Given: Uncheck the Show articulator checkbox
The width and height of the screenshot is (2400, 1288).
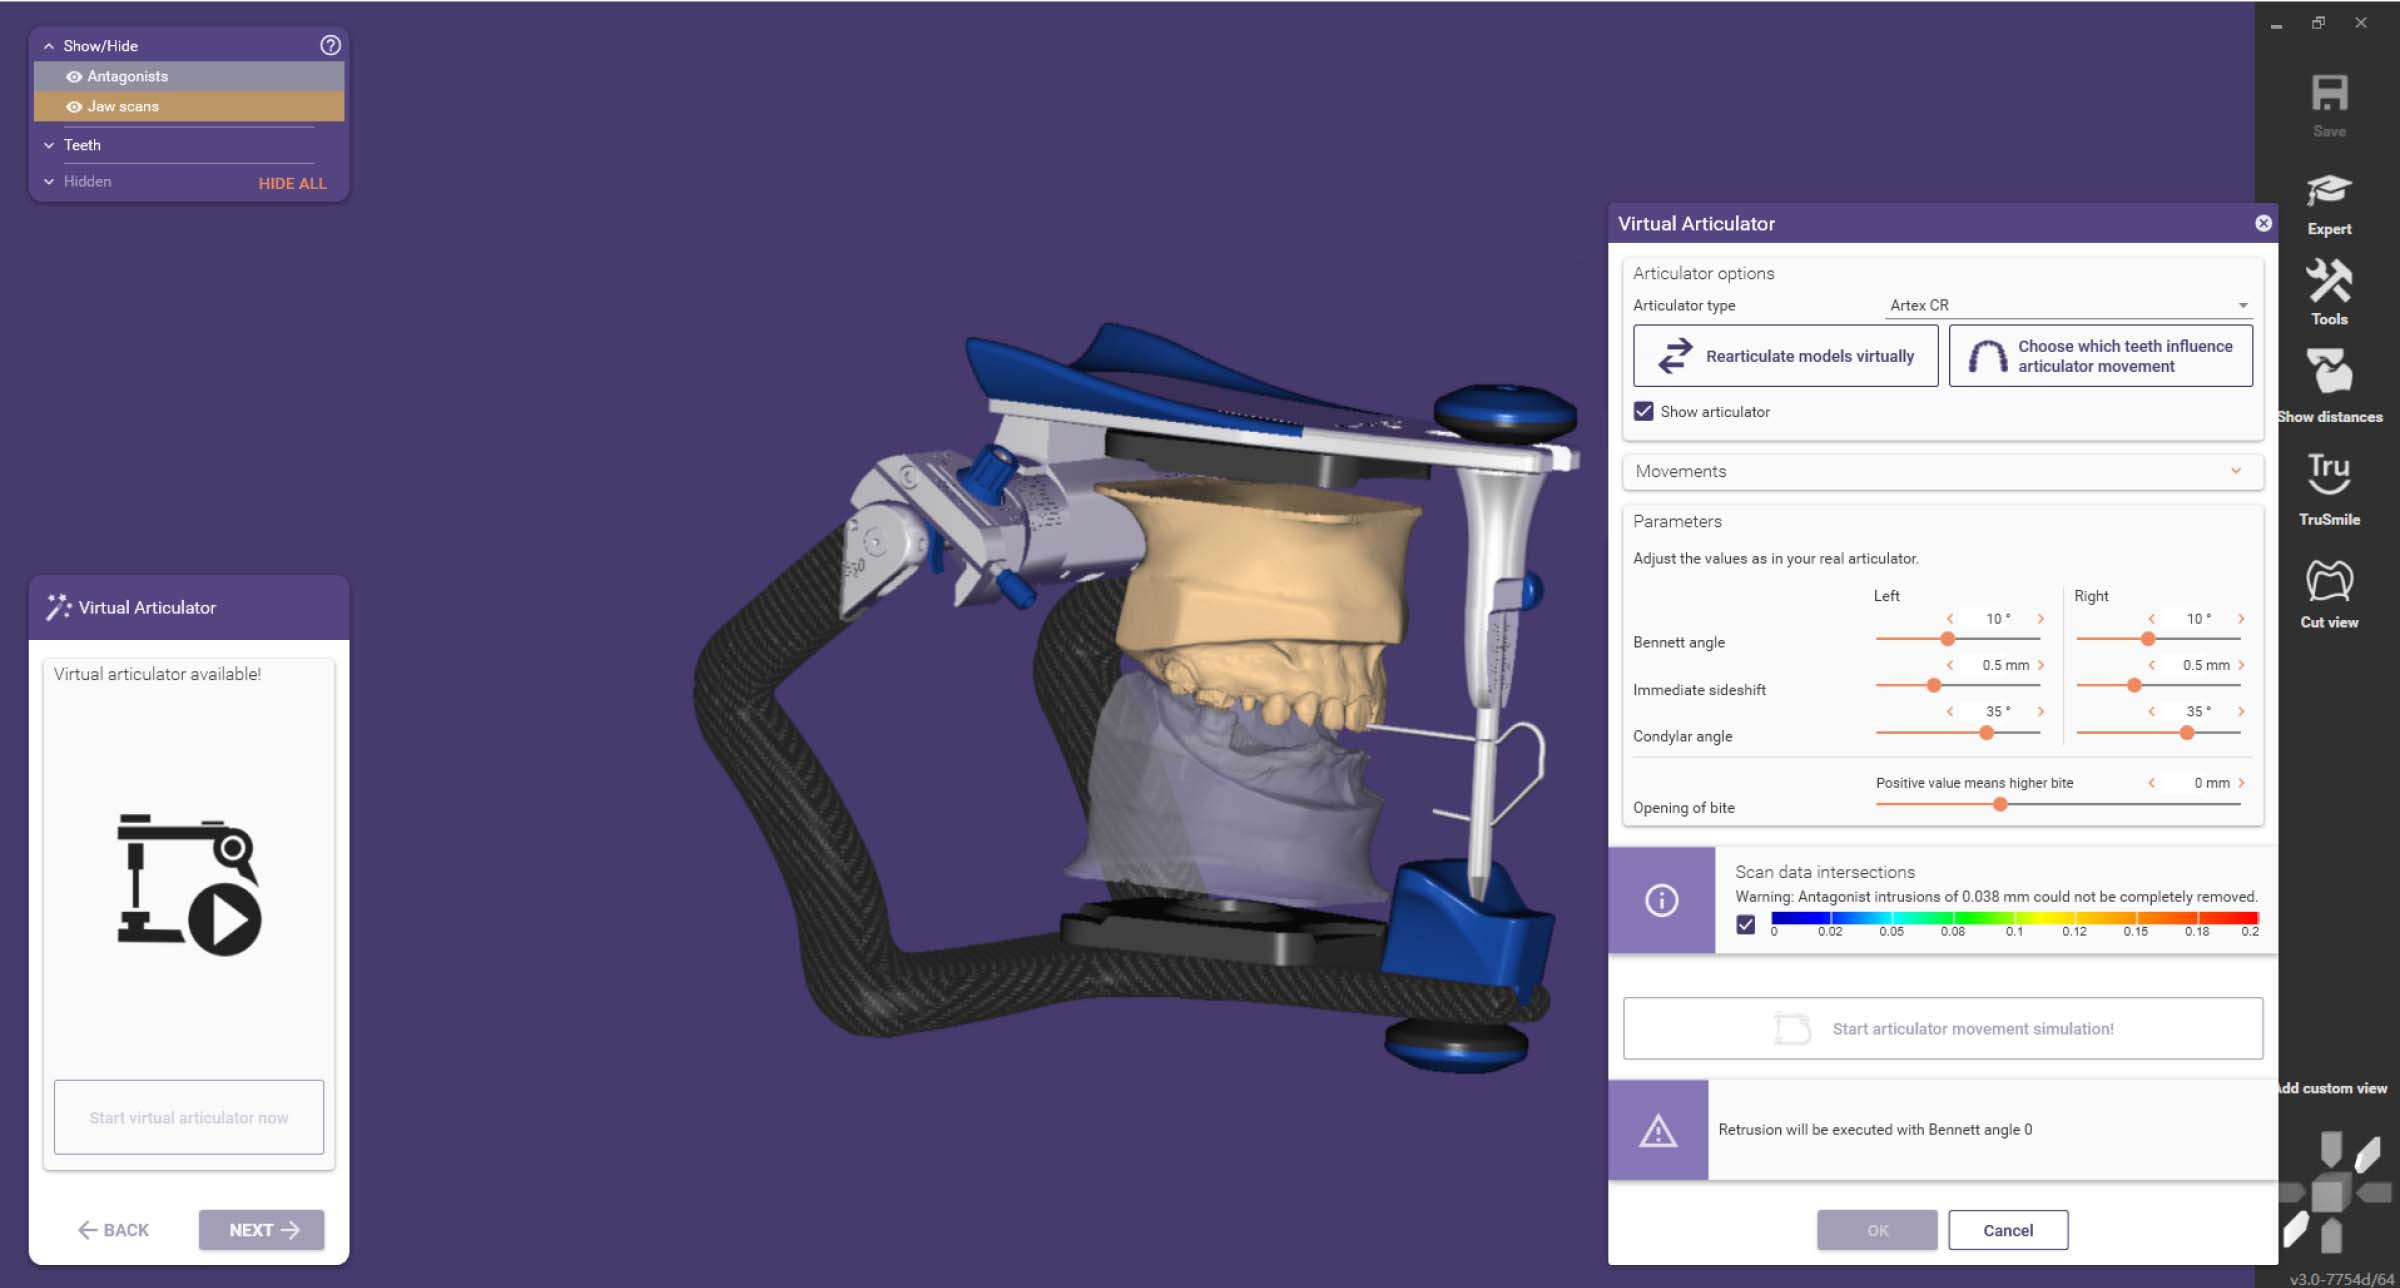Looking at the screenshot, I should [x=1643, y=411].
